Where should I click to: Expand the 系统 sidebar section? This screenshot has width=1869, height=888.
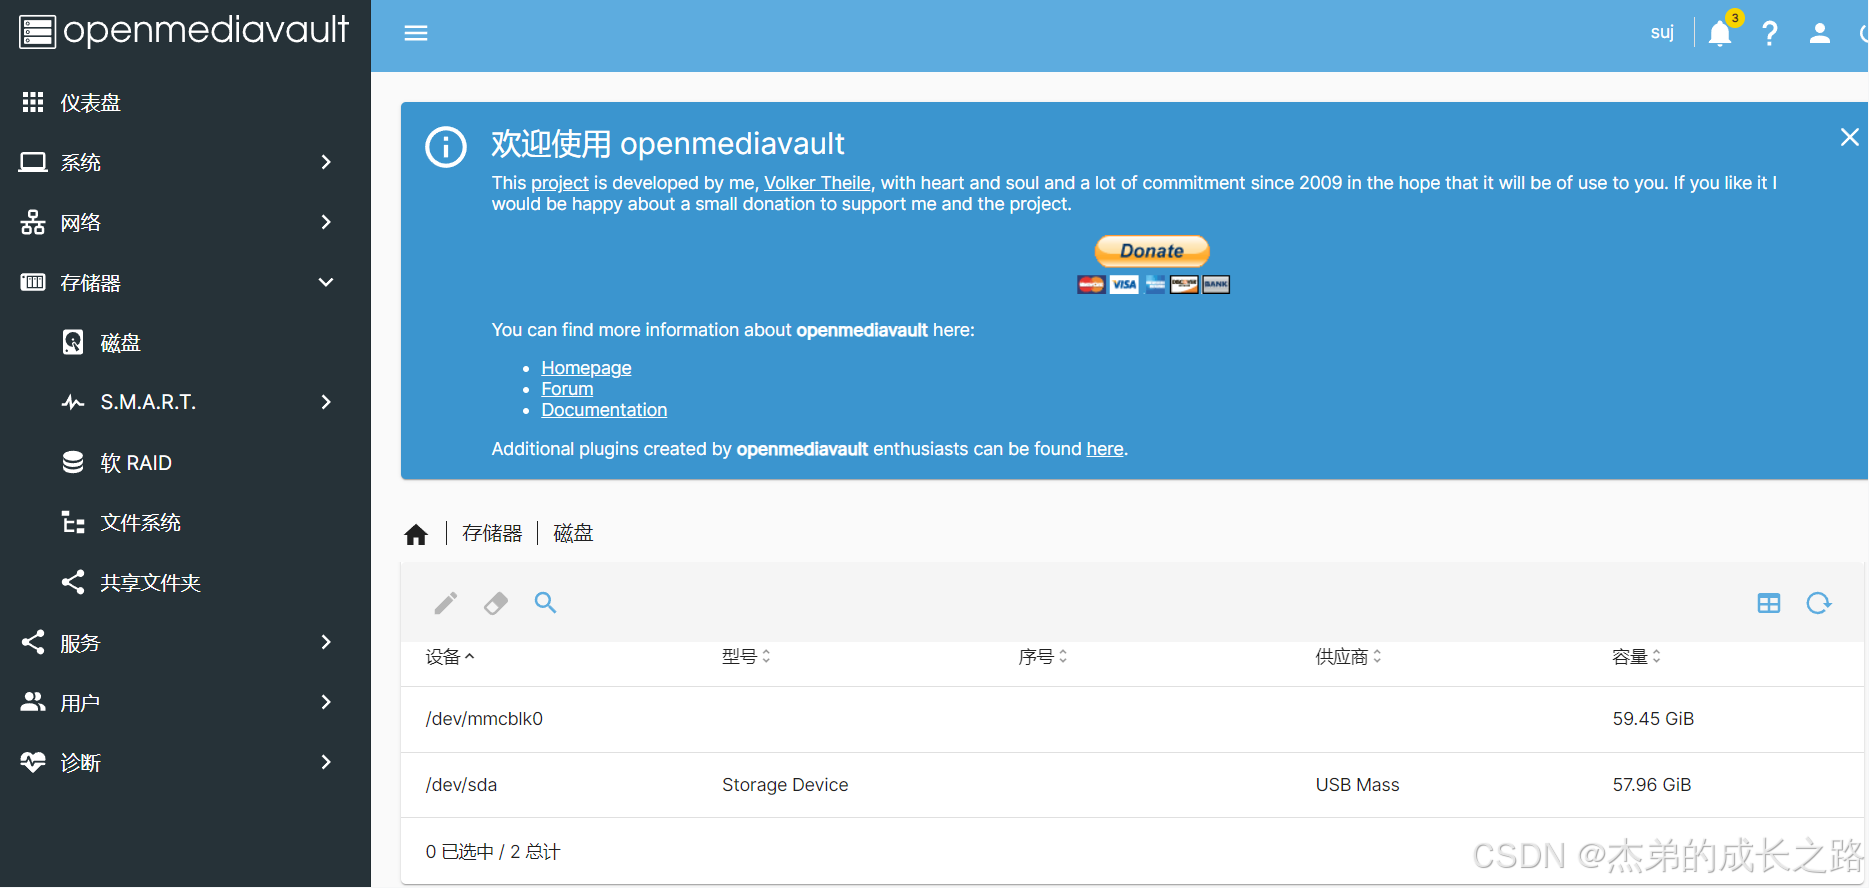185,162
